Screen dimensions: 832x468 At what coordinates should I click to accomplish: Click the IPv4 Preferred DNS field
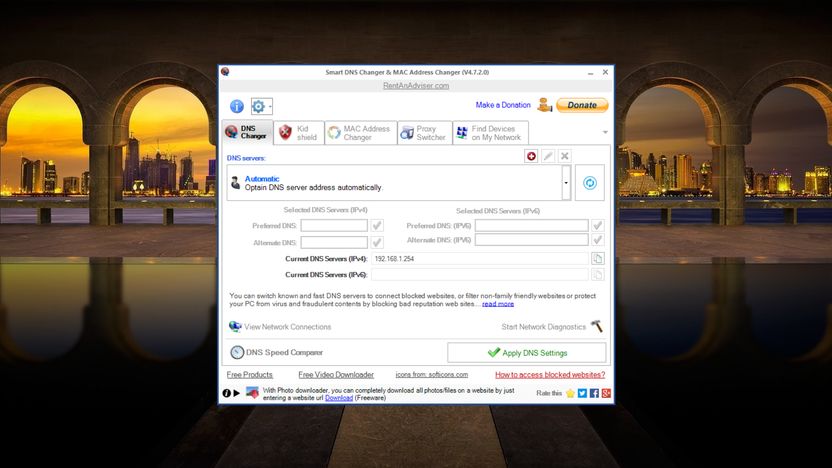(x=334, y=226)
